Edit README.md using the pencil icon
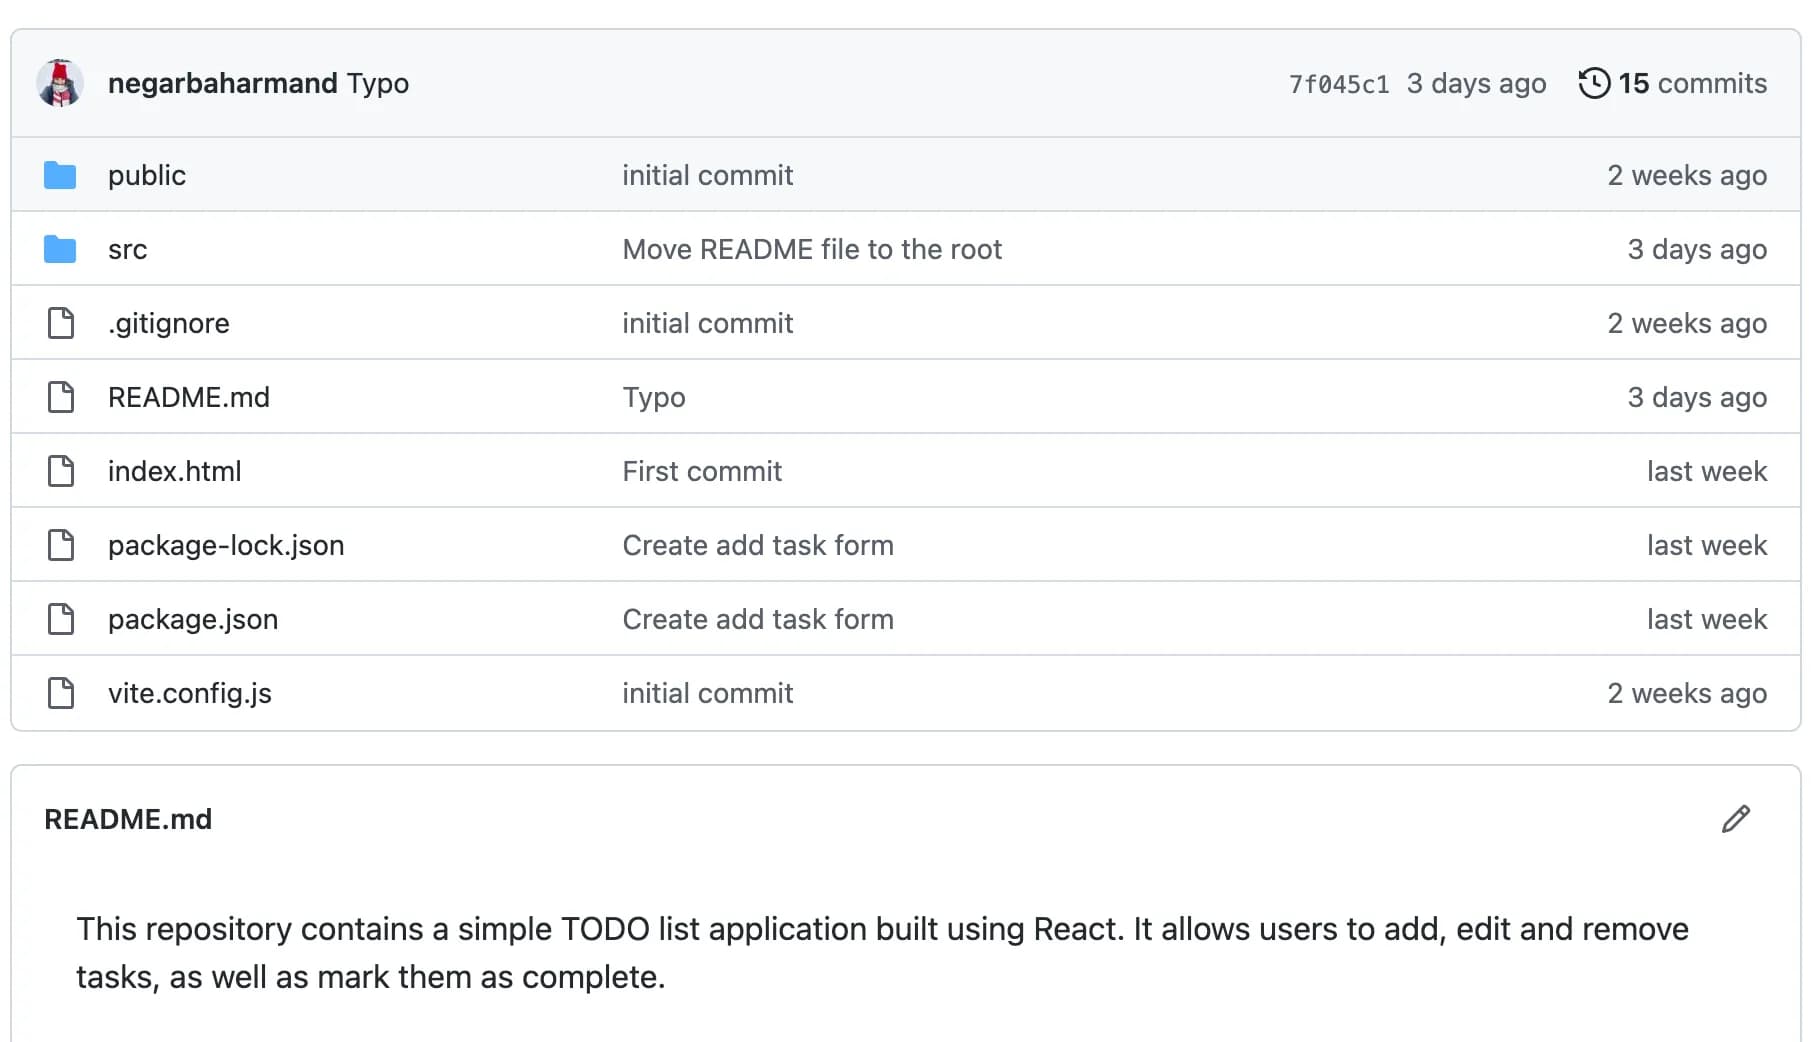This screenshot has height=1042, width=1818. pos(1737,819)
